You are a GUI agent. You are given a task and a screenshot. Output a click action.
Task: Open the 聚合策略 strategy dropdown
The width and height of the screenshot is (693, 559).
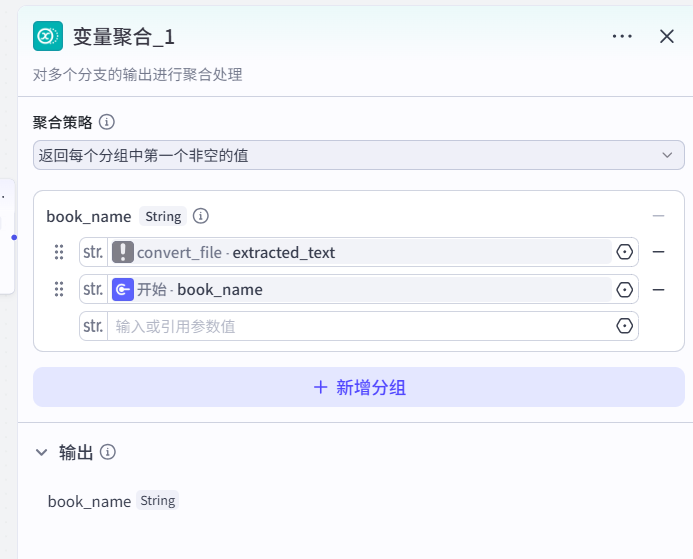pyautogui.click(x=358, y=155)
